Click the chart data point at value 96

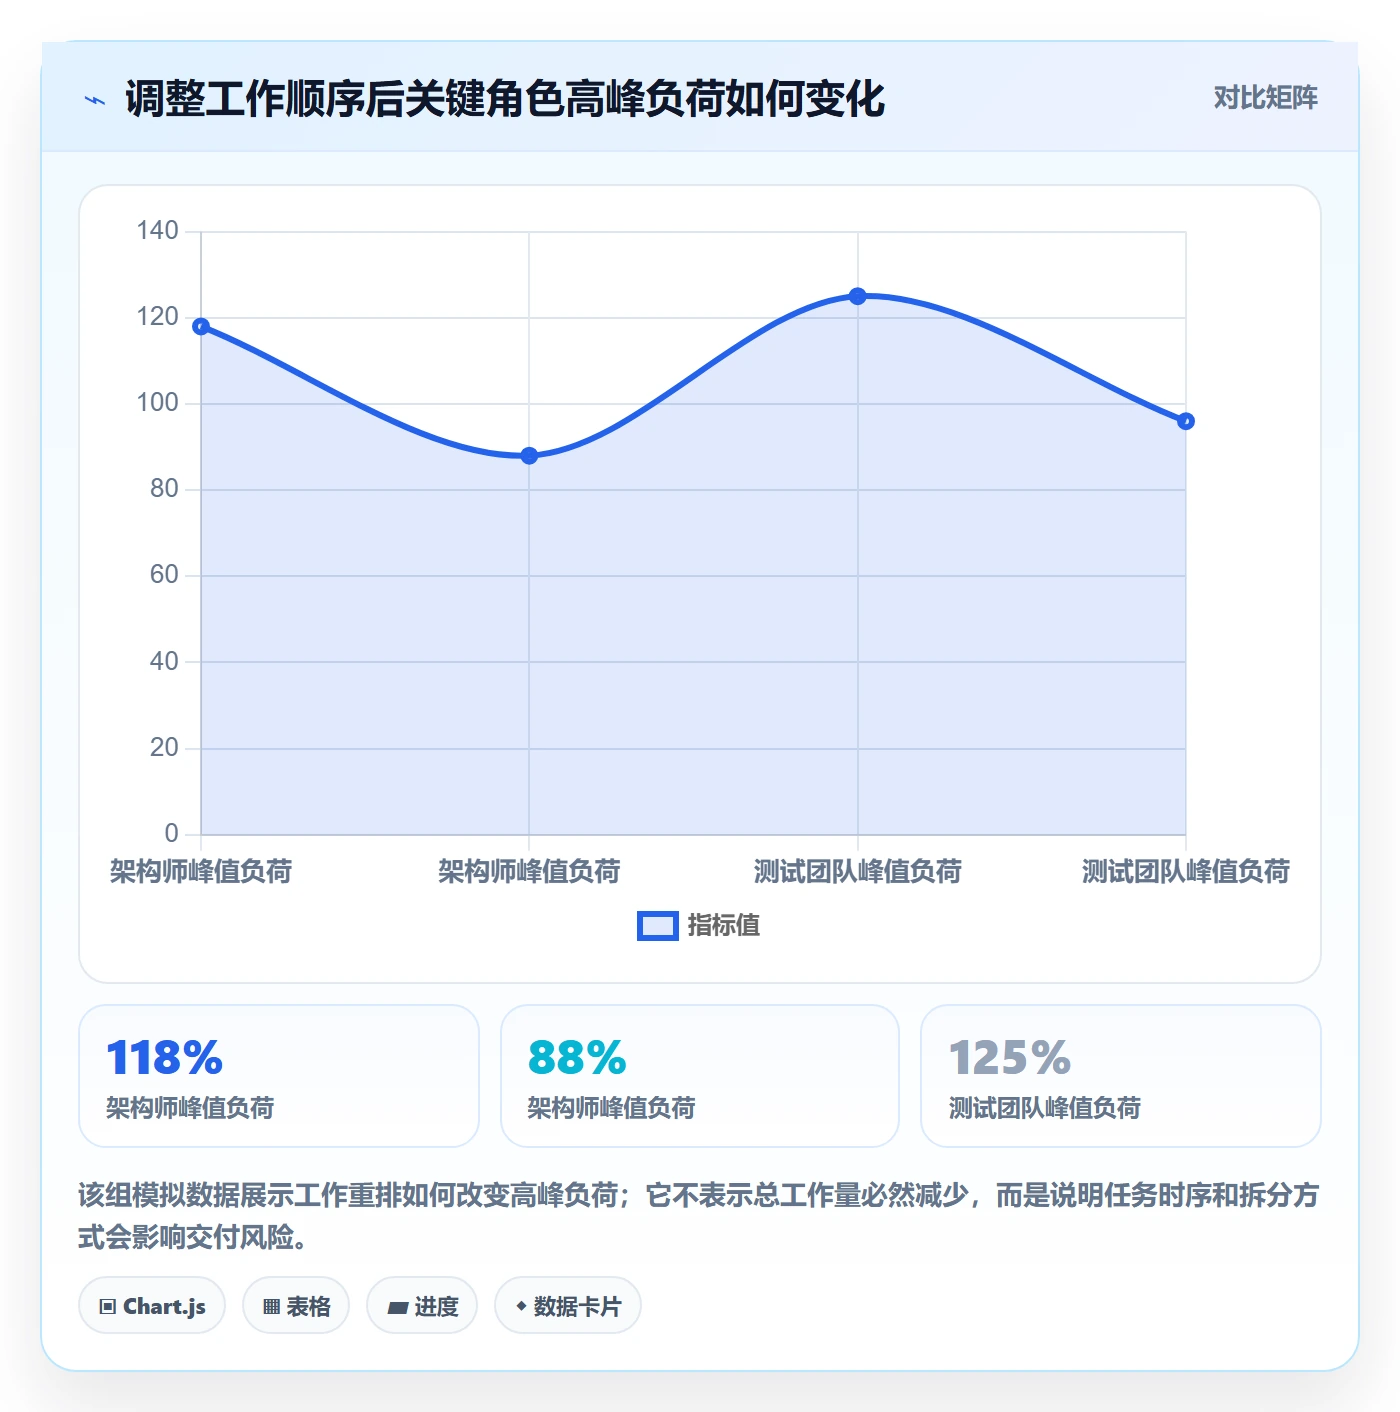coord(1186,421)
